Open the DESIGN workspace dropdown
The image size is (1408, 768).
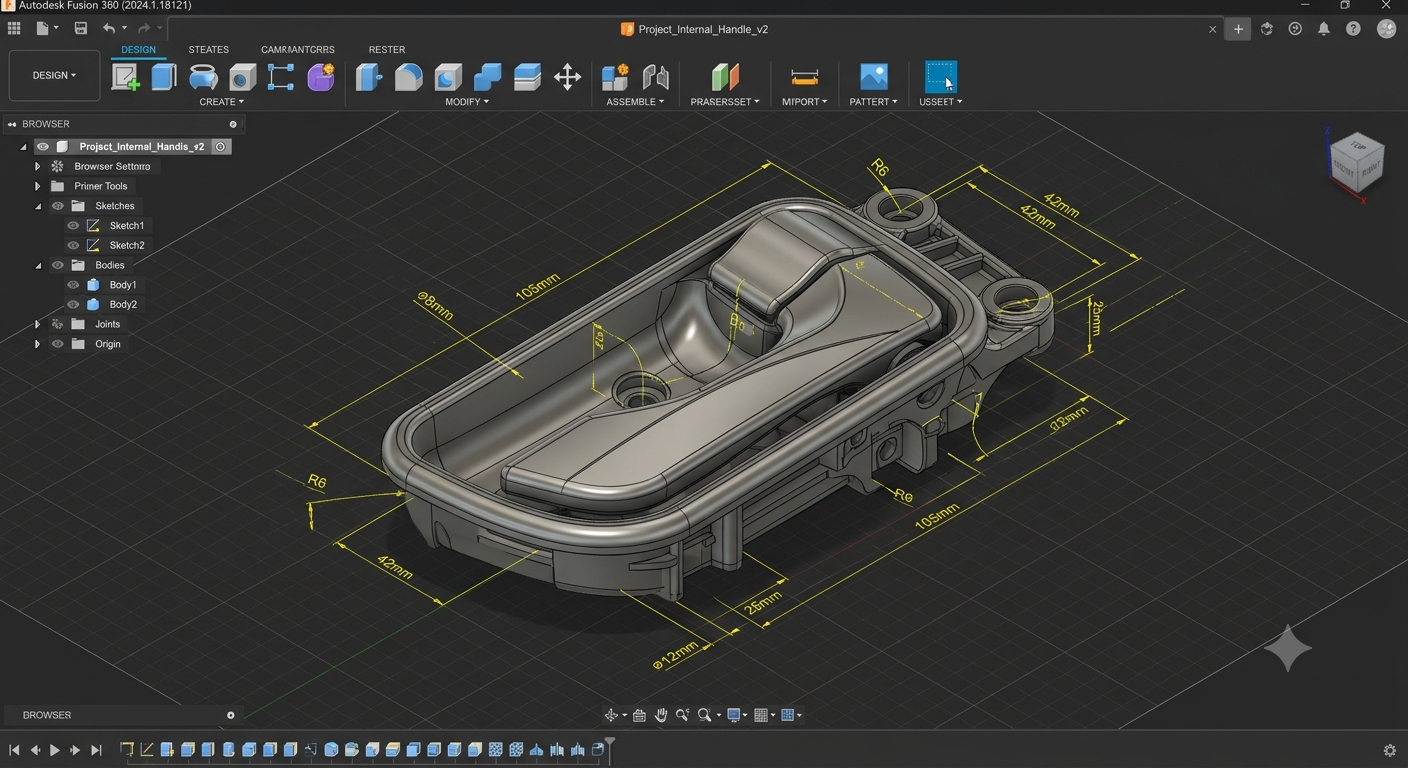(54, 75)
